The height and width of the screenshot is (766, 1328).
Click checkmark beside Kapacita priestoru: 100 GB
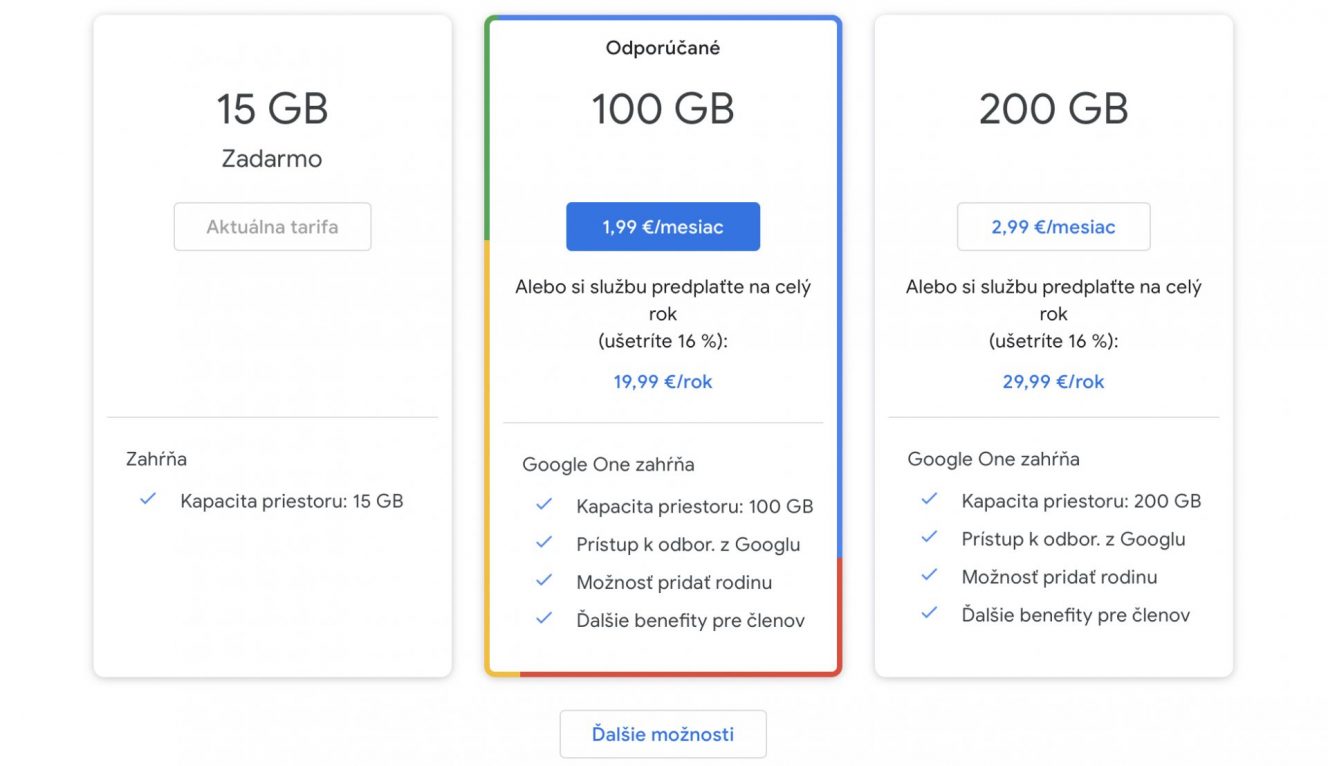544,504
